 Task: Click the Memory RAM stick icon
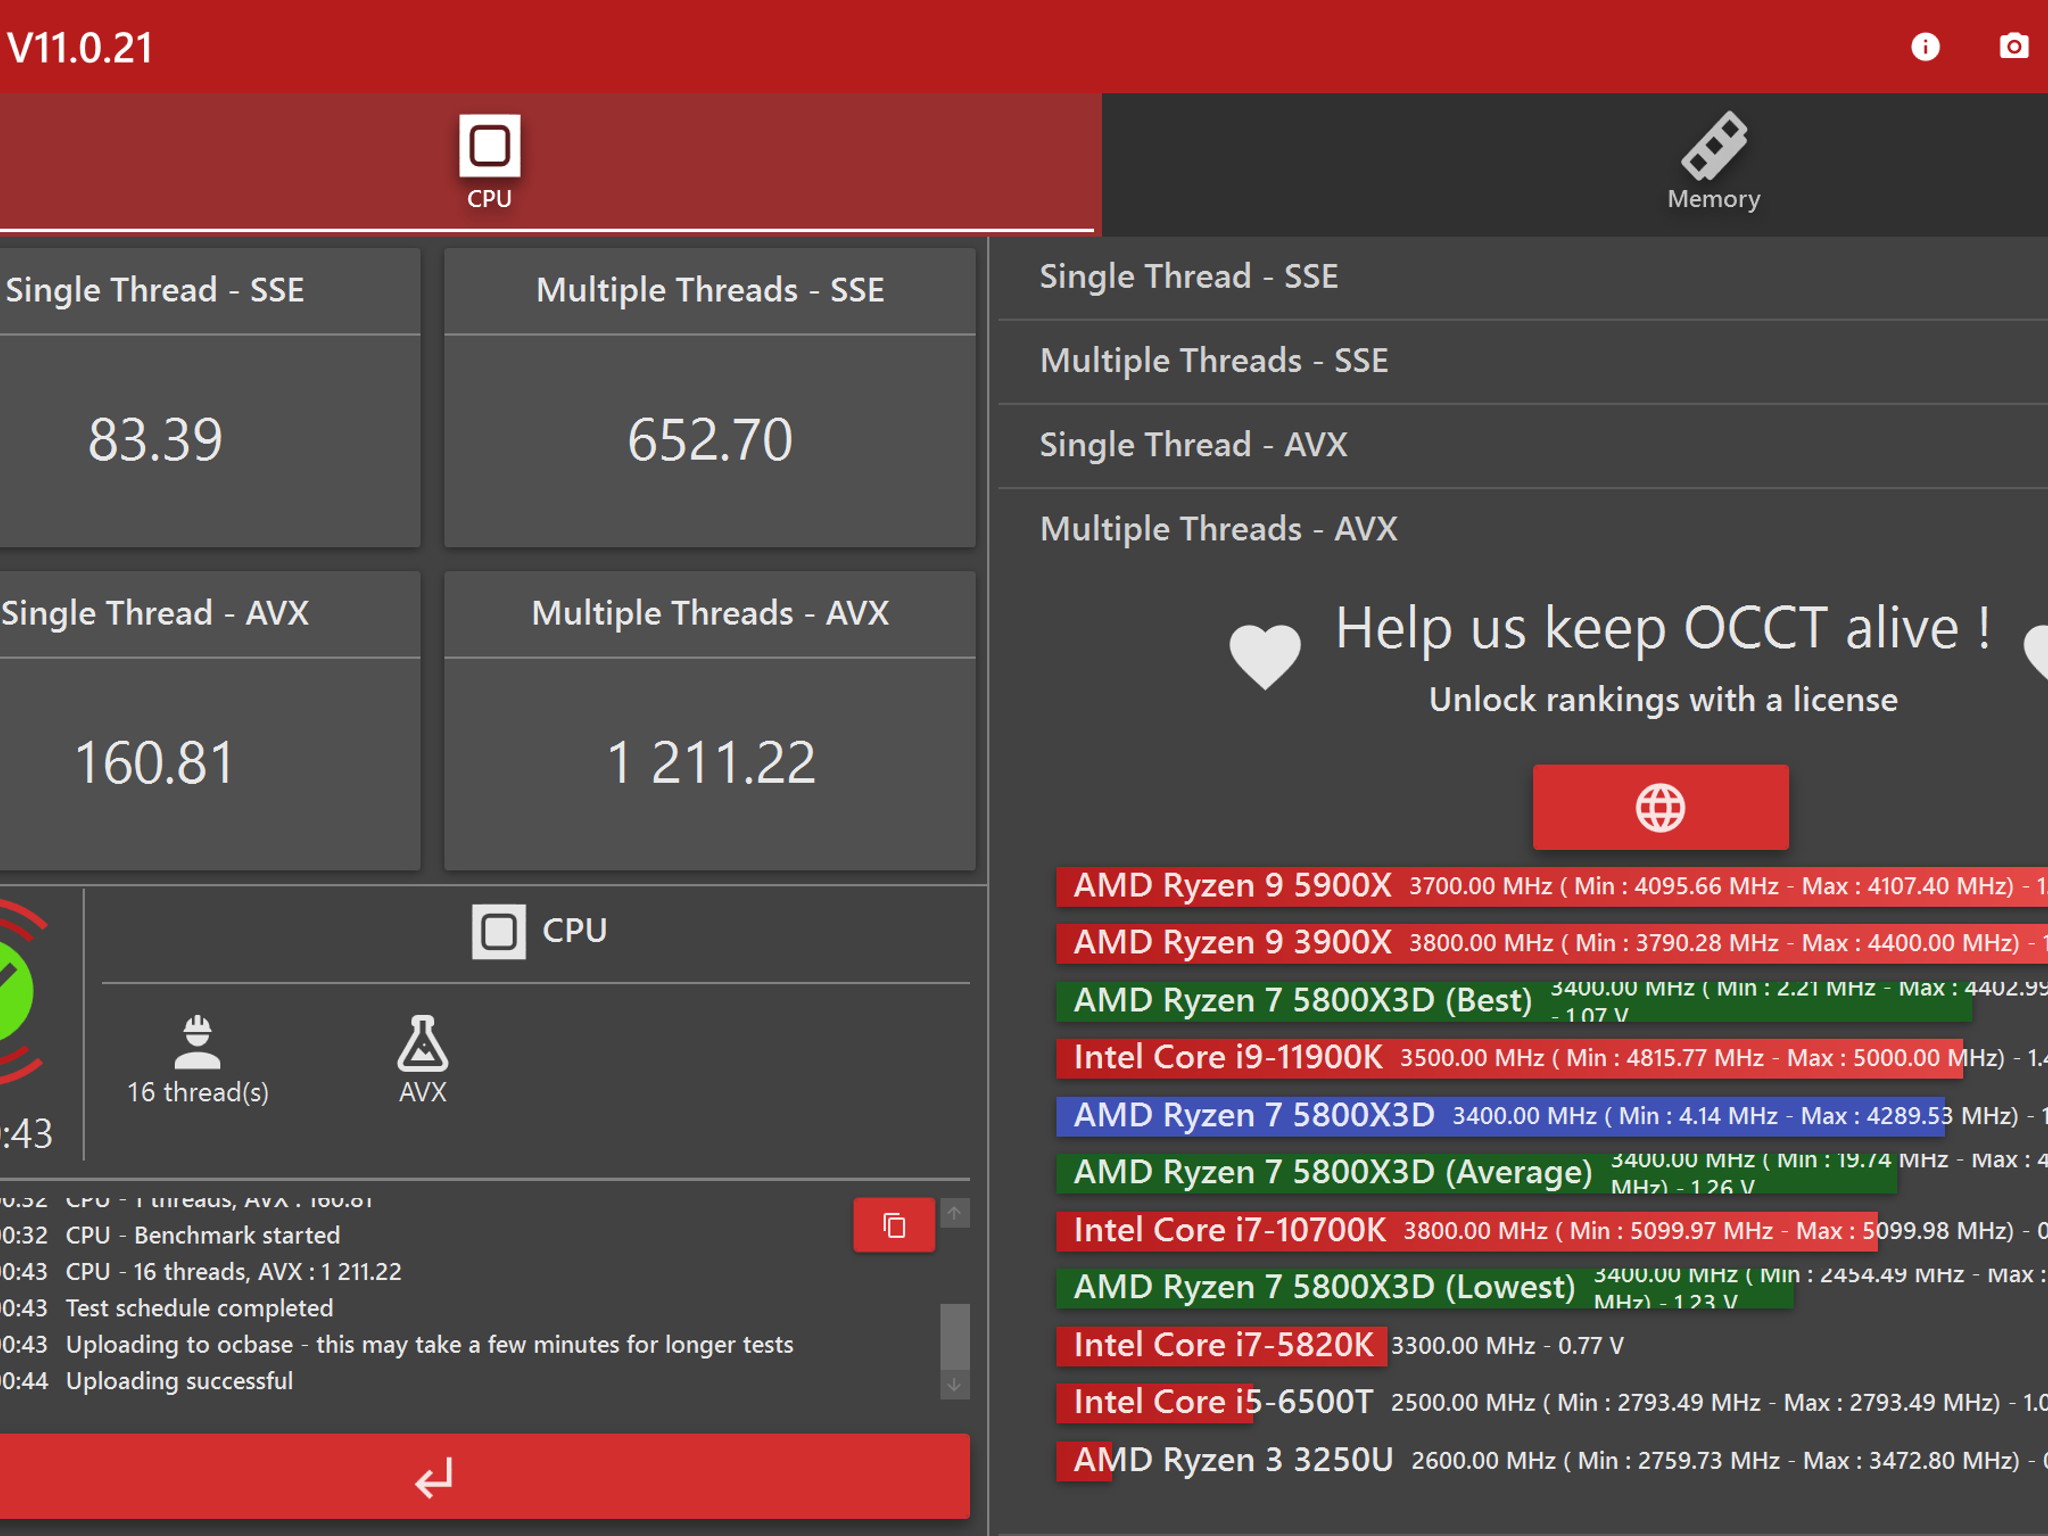pyautogui.click(x=1714, y=145)
